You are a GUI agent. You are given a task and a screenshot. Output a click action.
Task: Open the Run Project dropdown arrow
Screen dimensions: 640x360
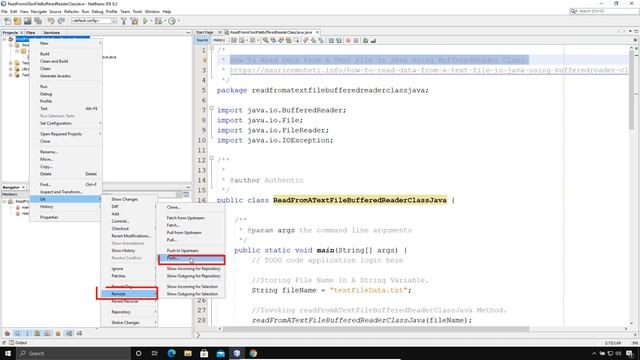click(x=151, y=21)
